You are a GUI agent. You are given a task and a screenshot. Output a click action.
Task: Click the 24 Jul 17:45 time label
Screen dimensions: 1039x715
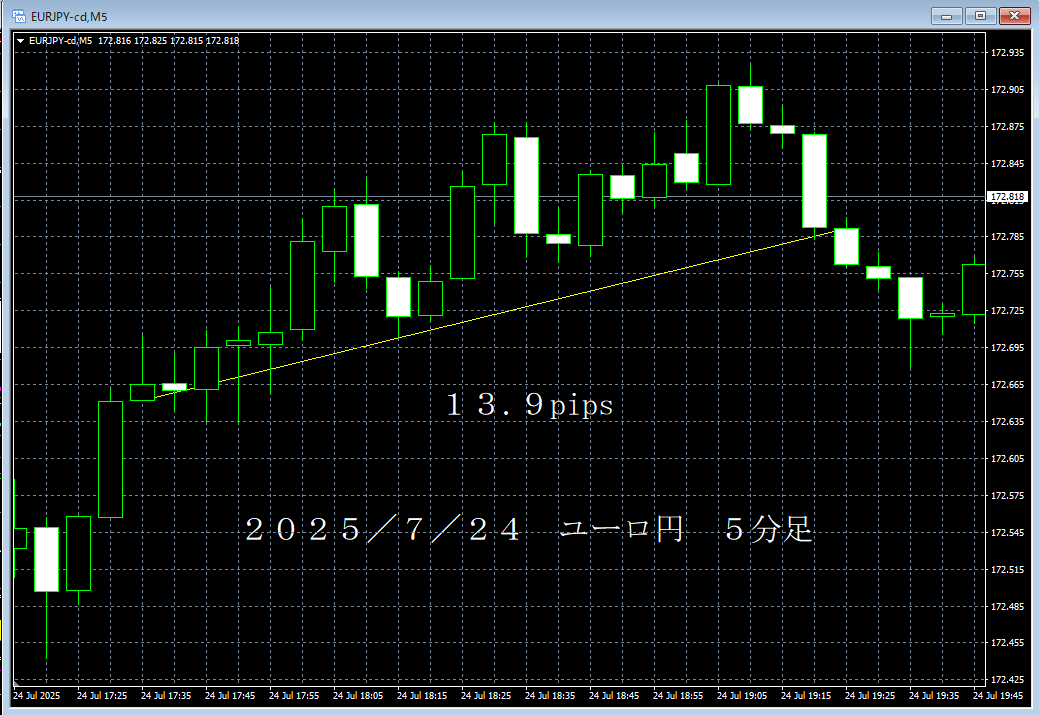tap(230, 696)
